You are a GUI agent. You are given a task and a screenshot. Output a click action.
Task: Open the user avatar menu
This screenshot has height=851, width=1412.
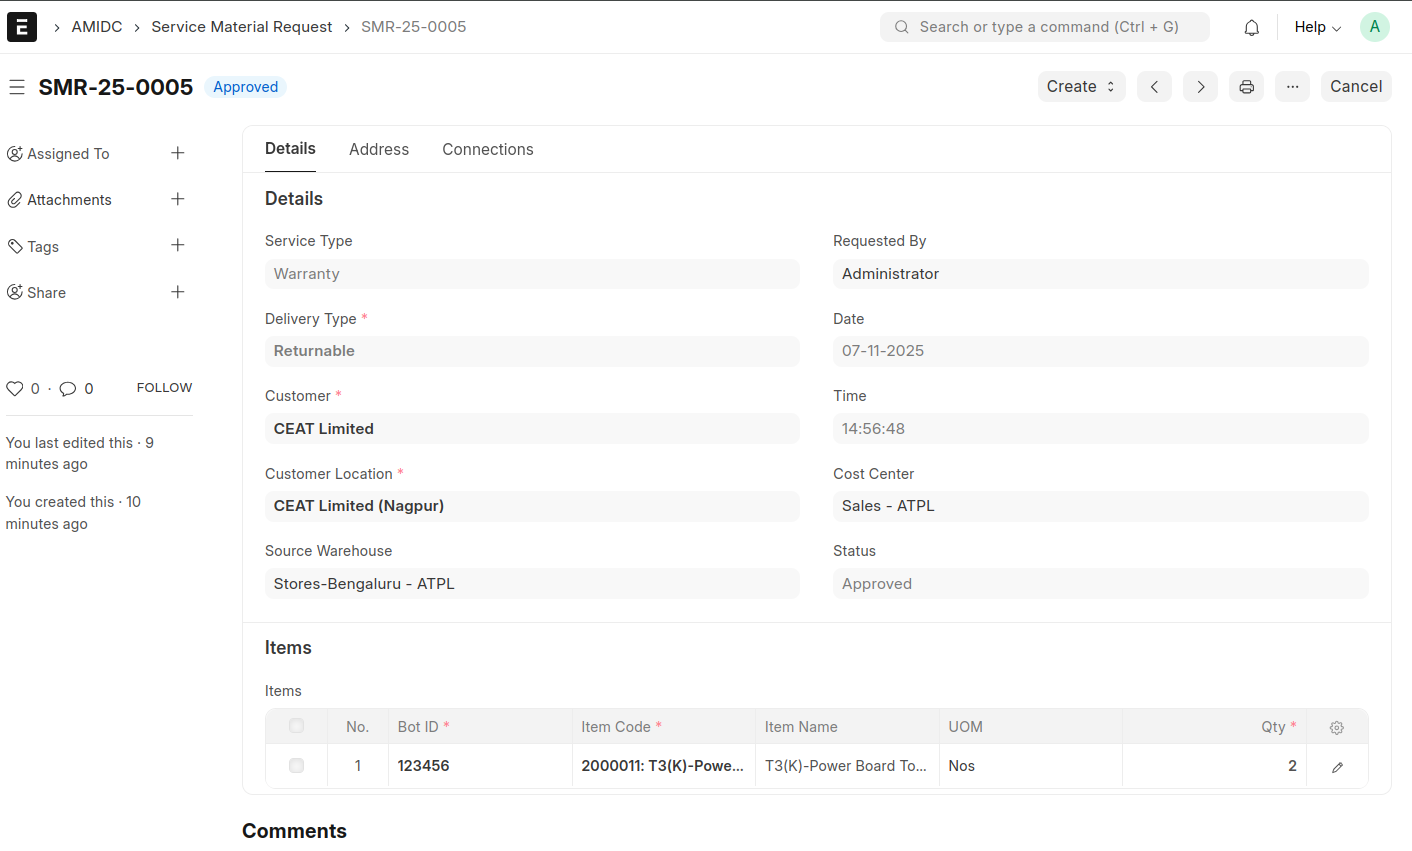point(1374,27)
